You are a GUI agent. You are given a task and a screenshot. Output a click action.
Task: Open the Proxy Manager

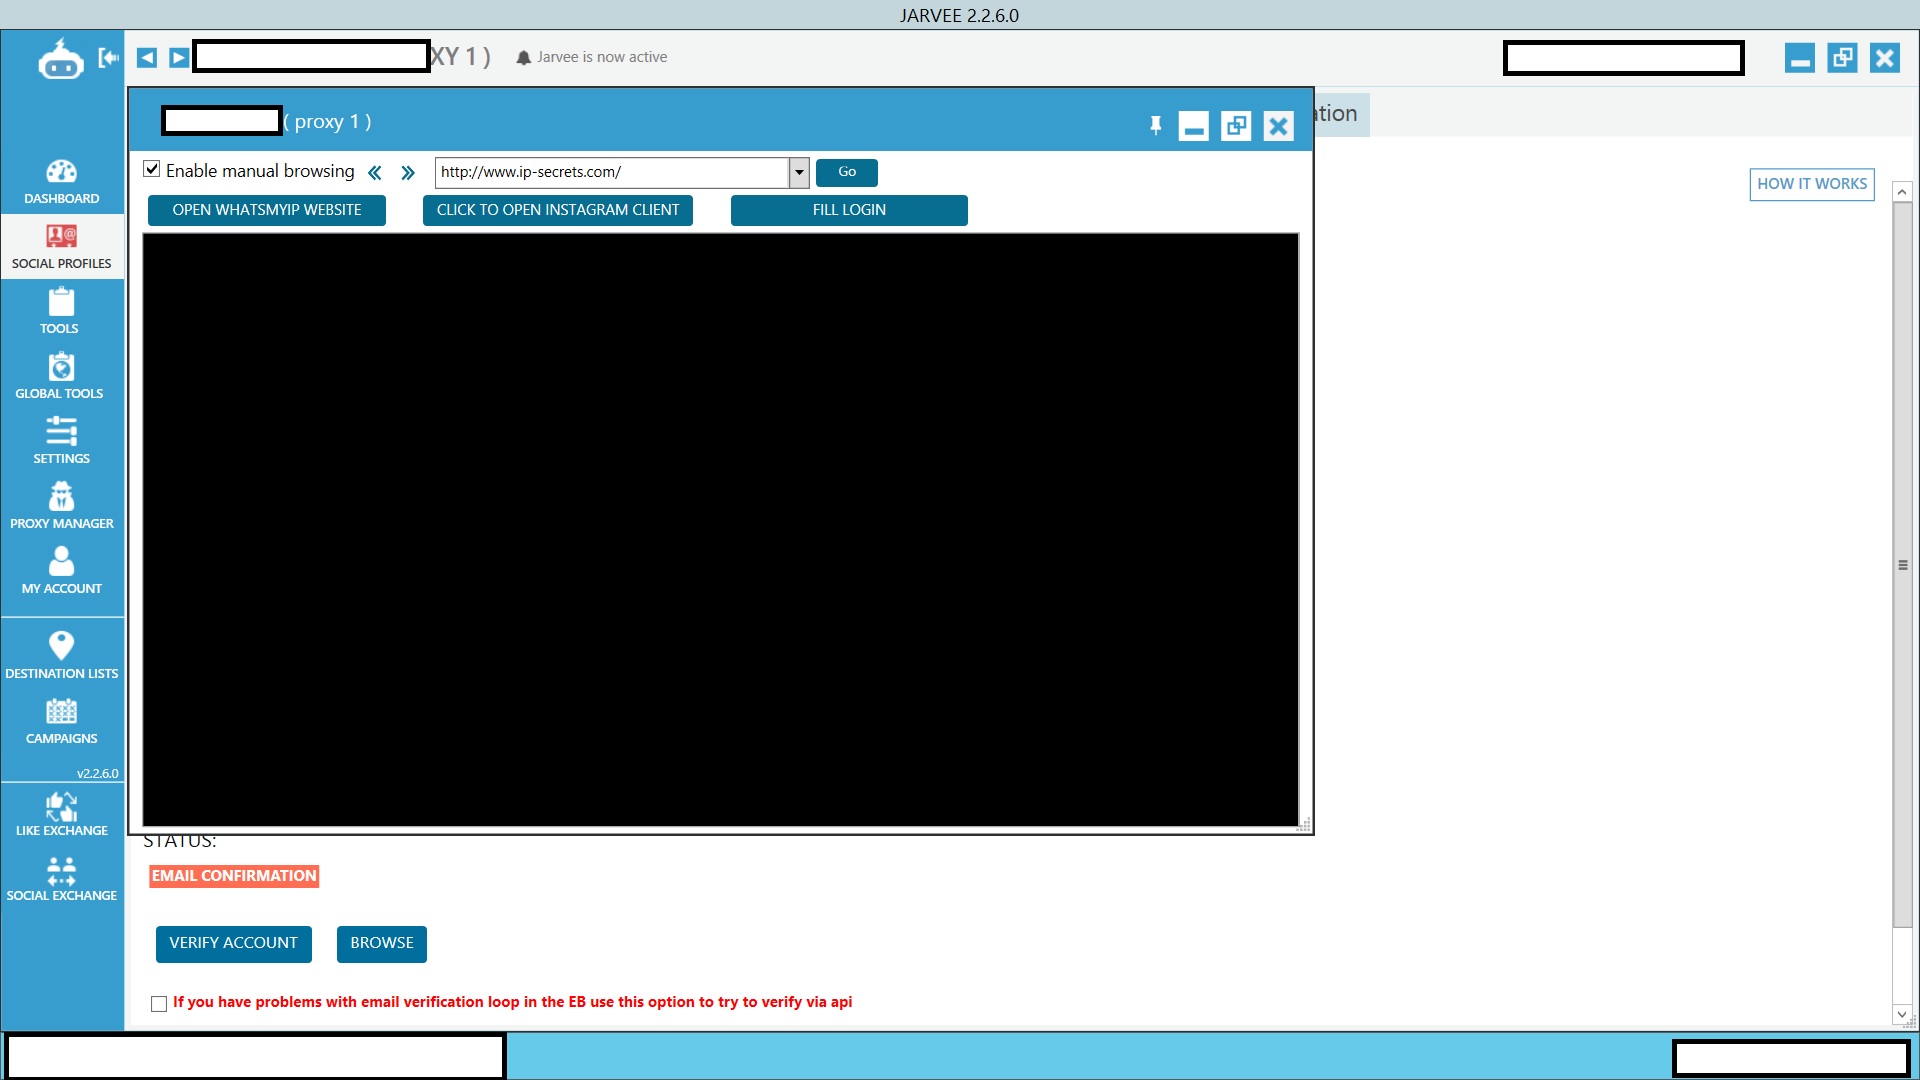61,507
